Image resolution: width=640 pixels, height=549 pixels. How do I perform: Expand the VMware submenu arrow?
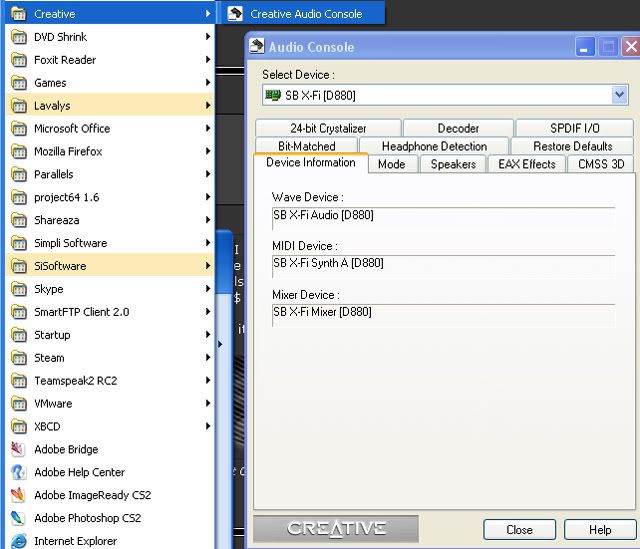click(208, 403)
